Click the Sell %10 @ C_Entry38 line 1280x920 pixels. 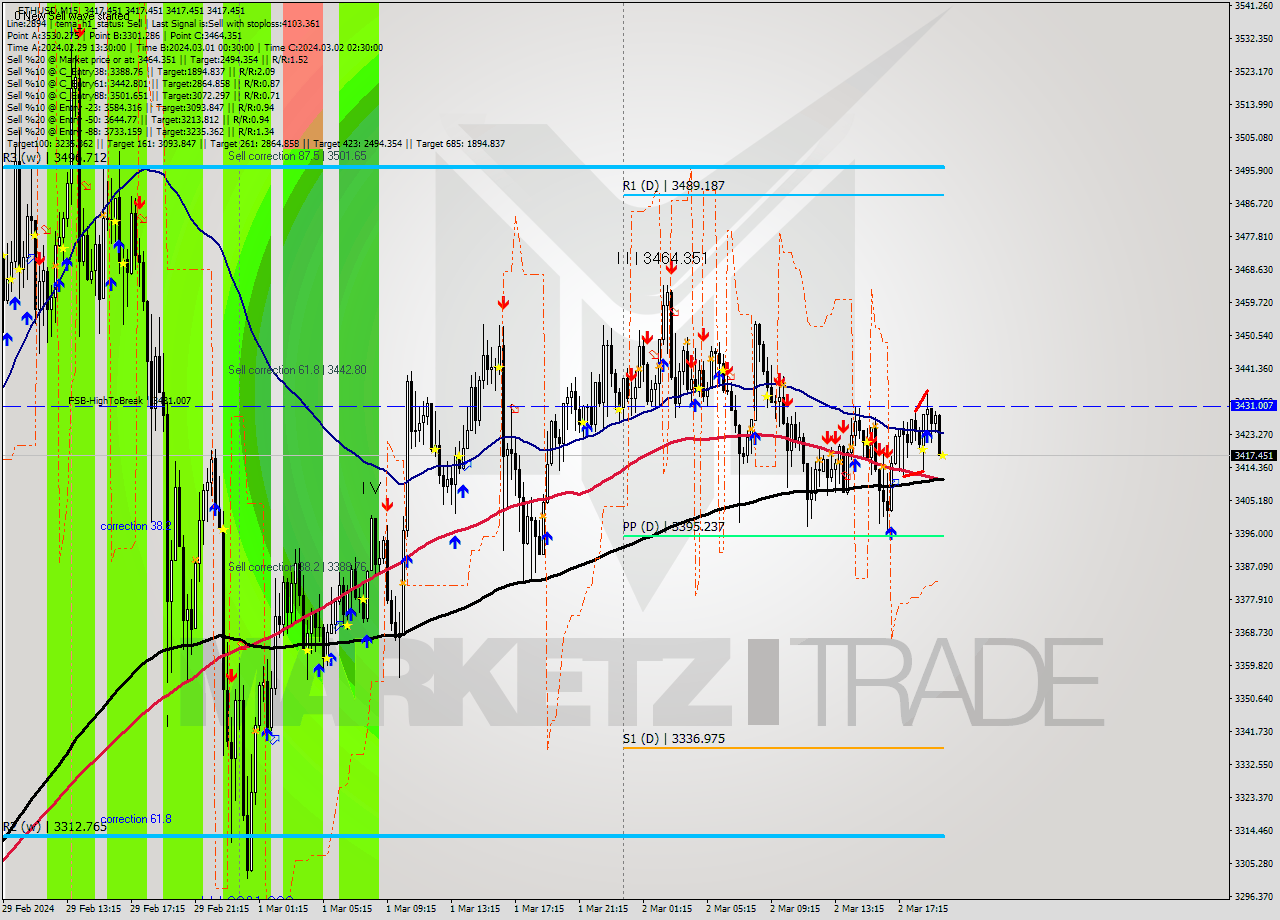(140, 71)
